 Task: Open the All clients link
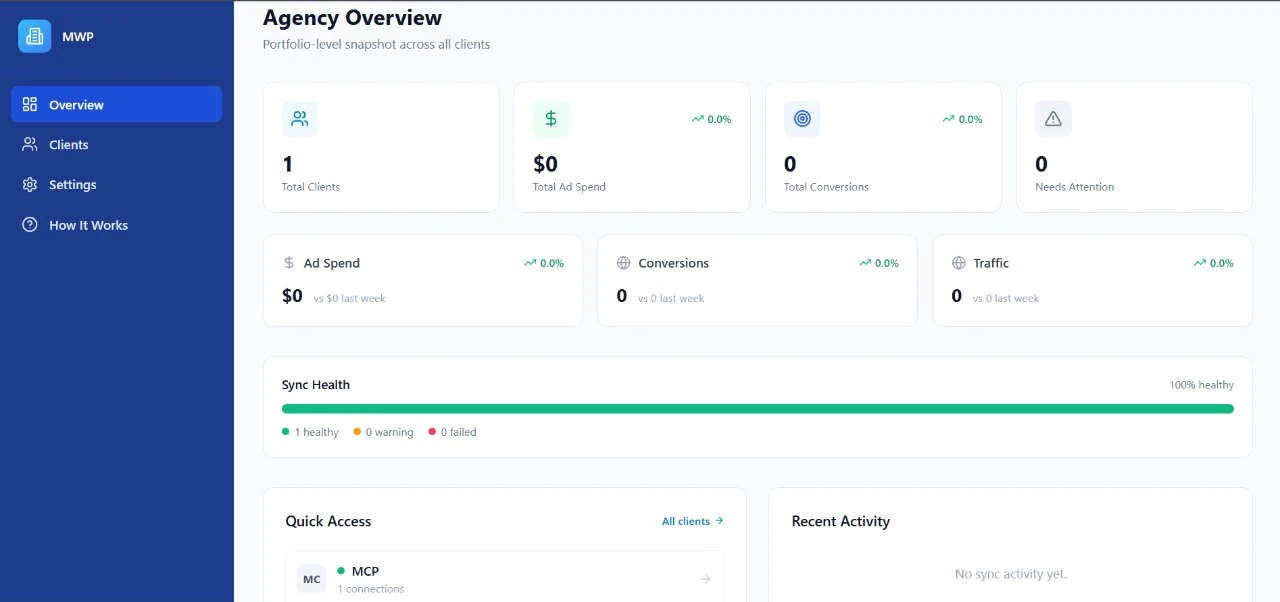click(692, 521)
